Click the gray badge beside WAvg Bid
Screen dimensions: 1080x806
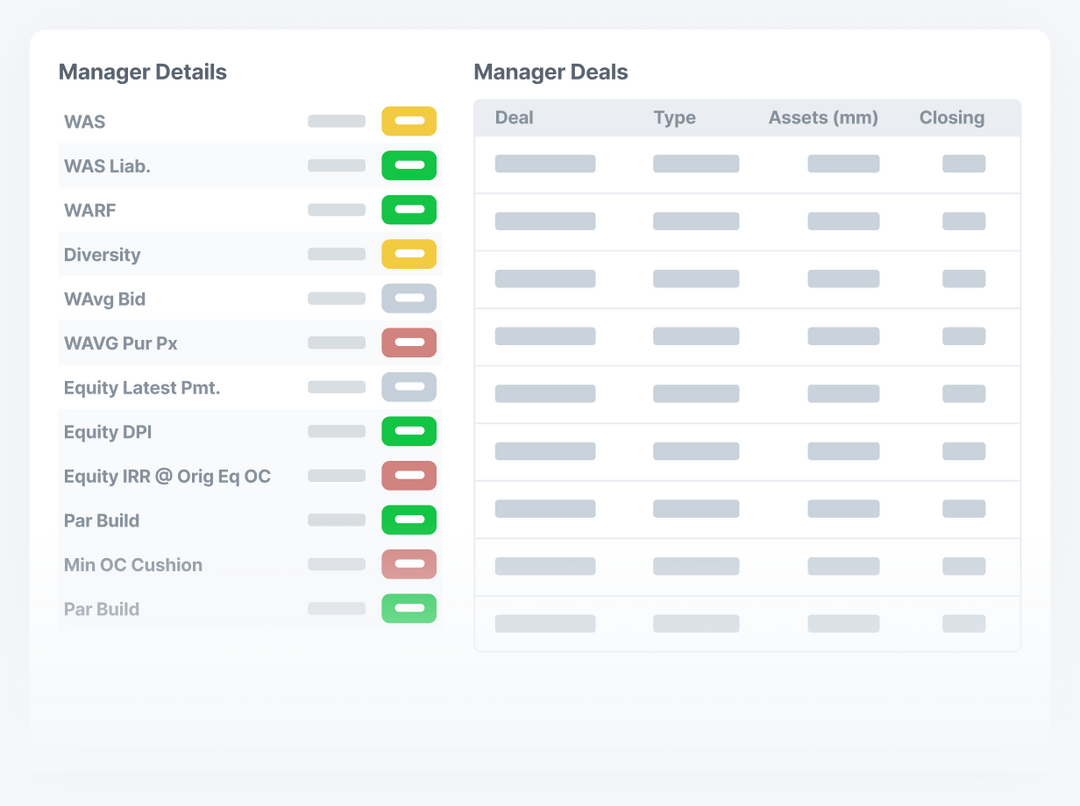coord(409,298)
